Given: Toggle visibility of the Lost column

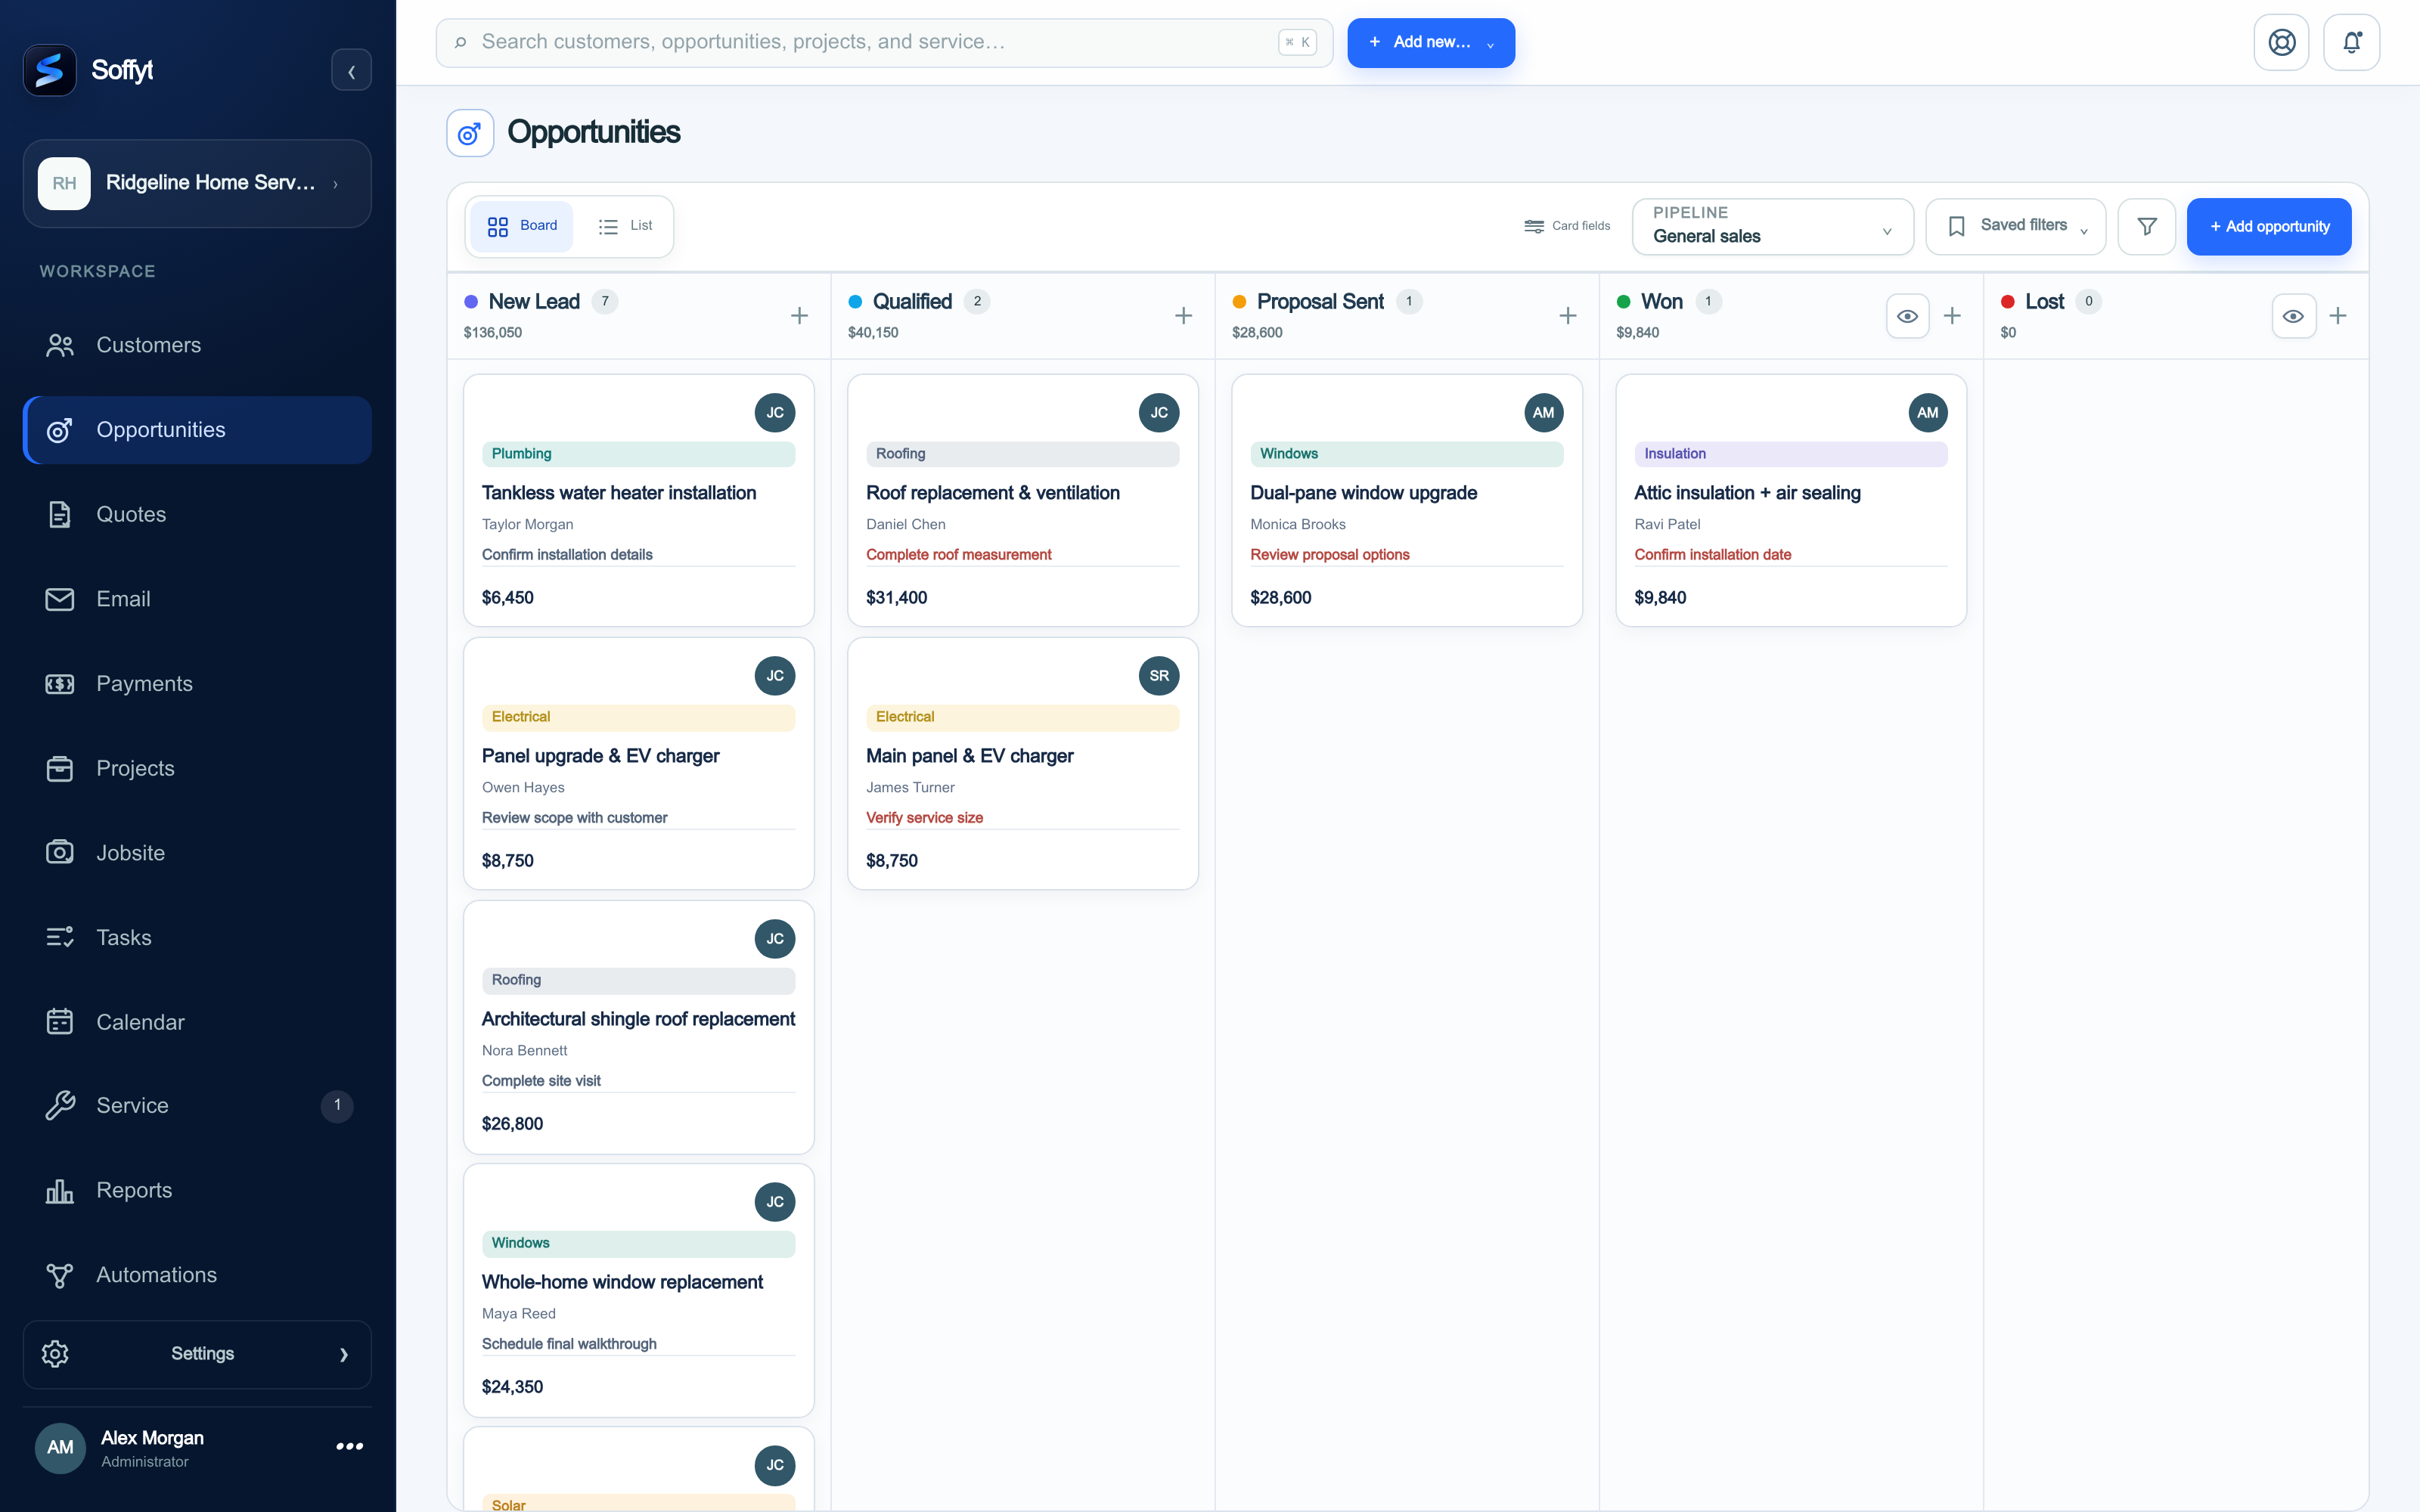Looking at the screenshot, I should pyautogui.click(x=2293, y=316).
